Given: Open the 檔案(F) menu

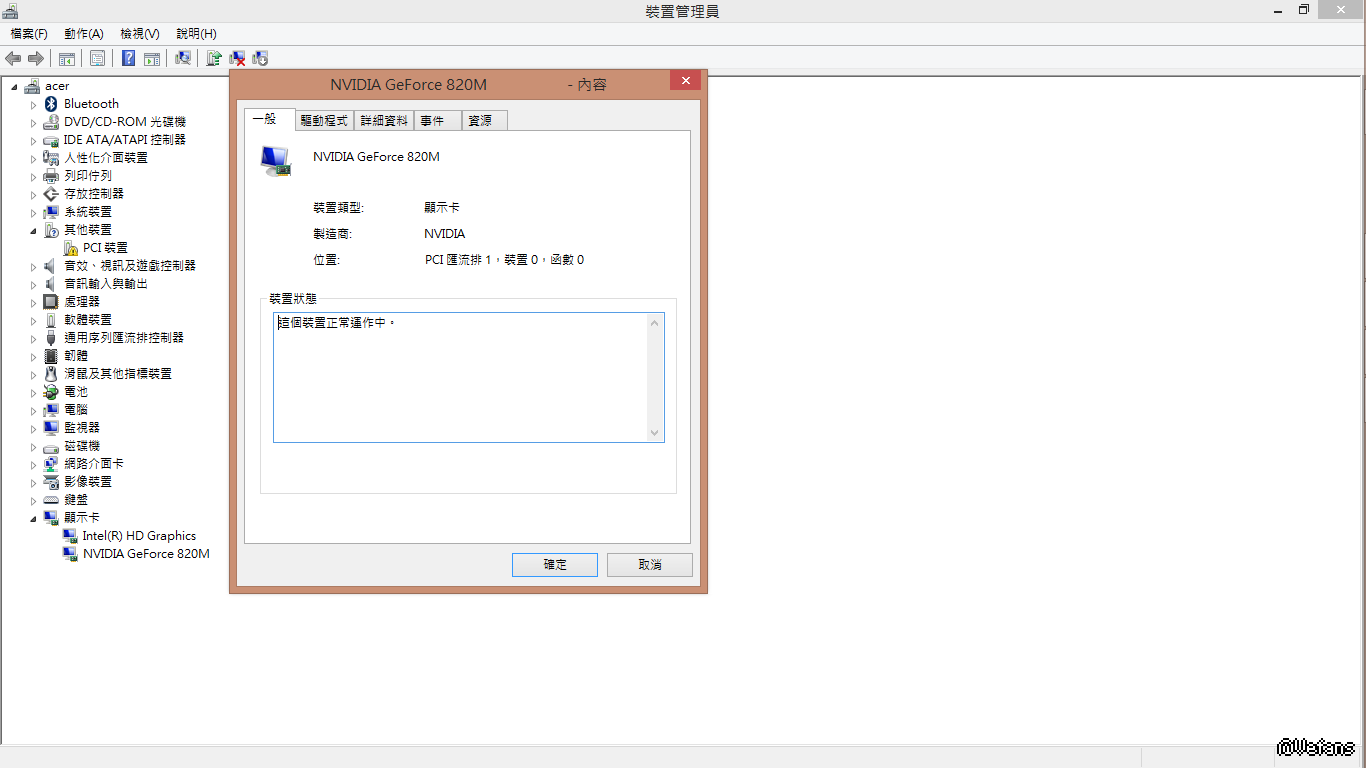Looking at the screenshot, I should 29,34.
